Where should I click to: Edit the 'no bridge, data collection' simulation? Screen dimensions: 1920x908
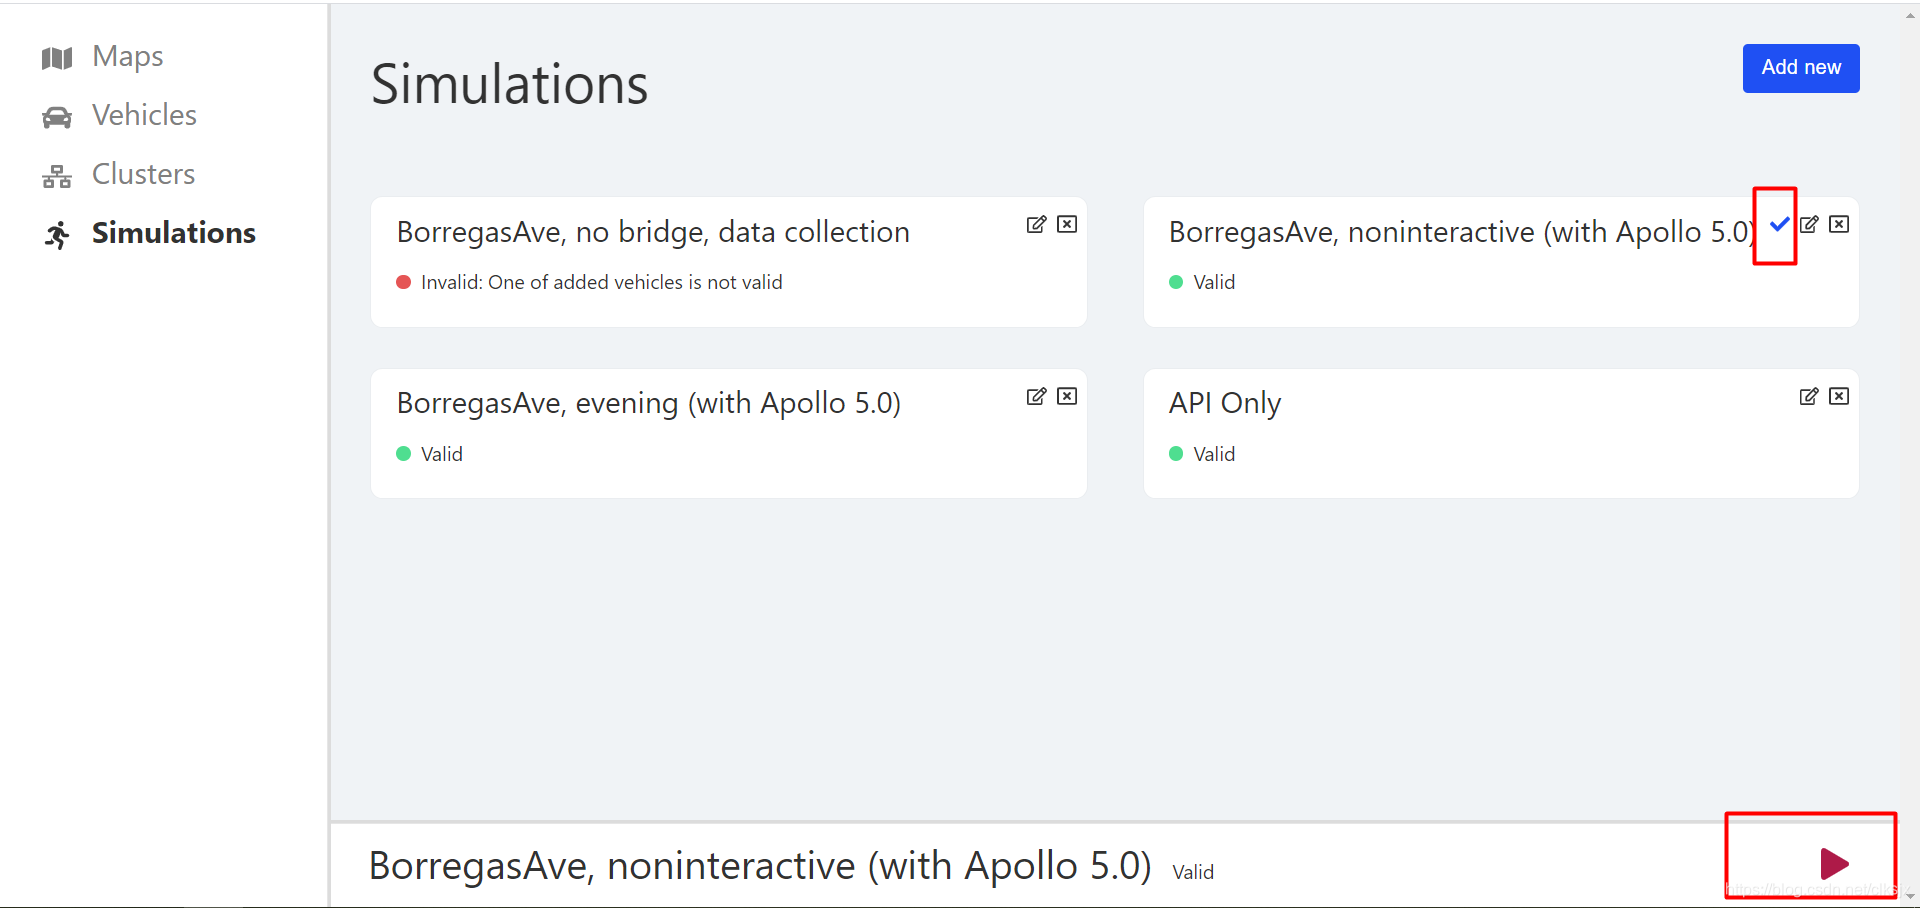coord(1036,224)
